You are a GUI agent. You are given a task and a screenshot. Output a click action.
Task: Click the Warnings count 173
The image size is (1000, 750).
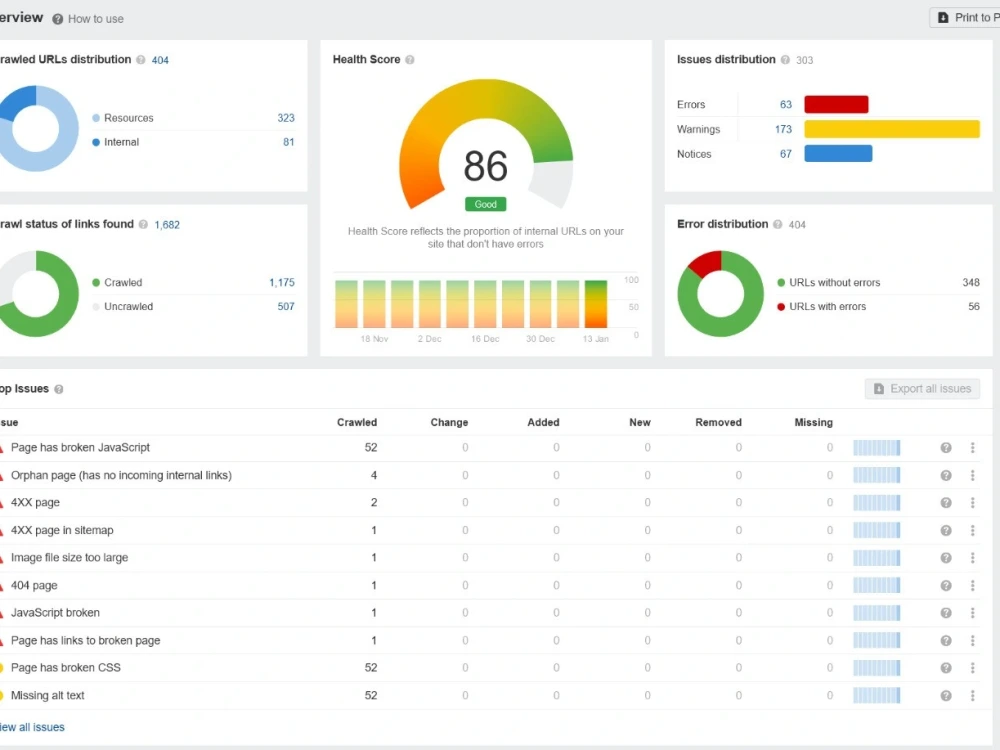click(783, 129)
